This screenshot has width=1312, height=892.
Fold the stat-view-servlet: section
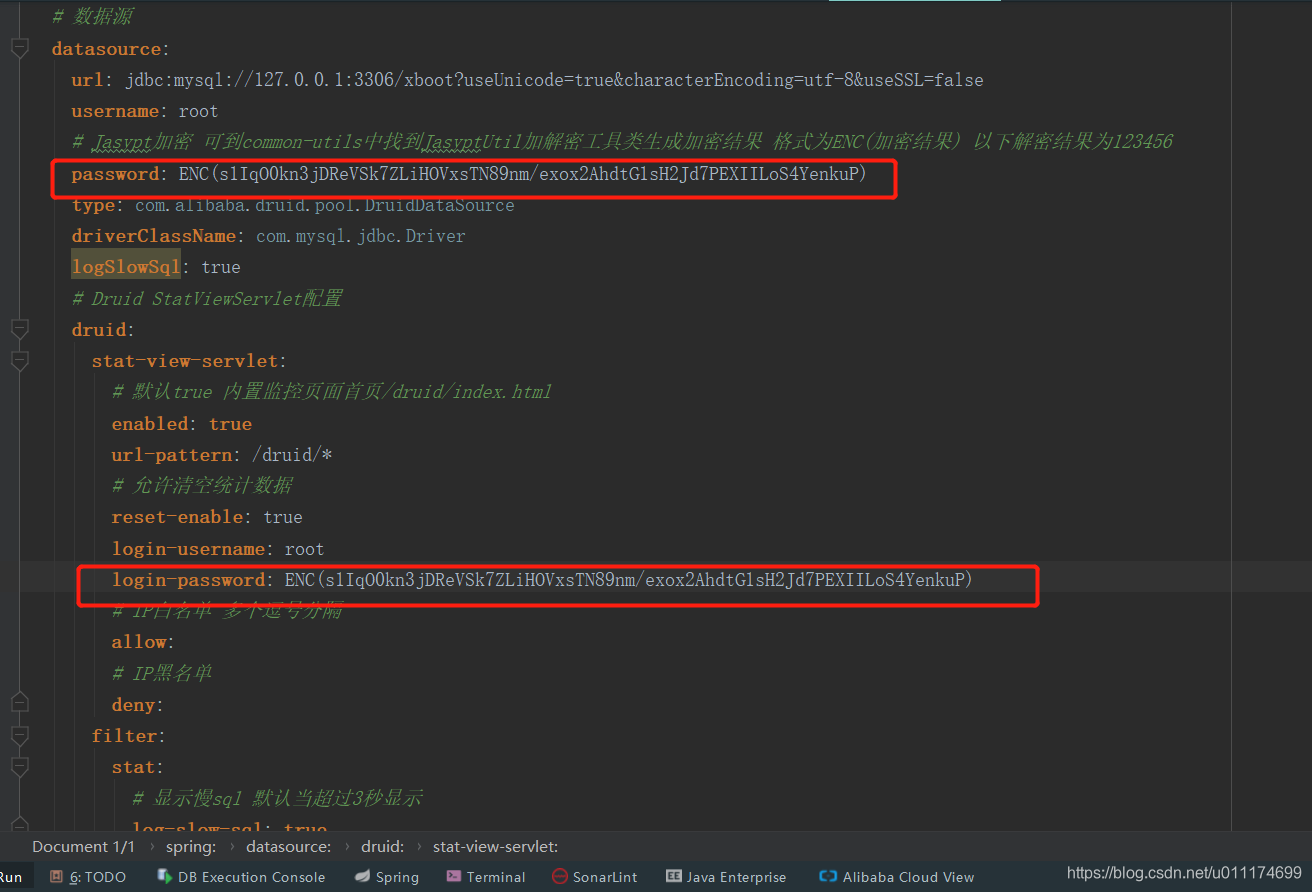pos(19,360)
